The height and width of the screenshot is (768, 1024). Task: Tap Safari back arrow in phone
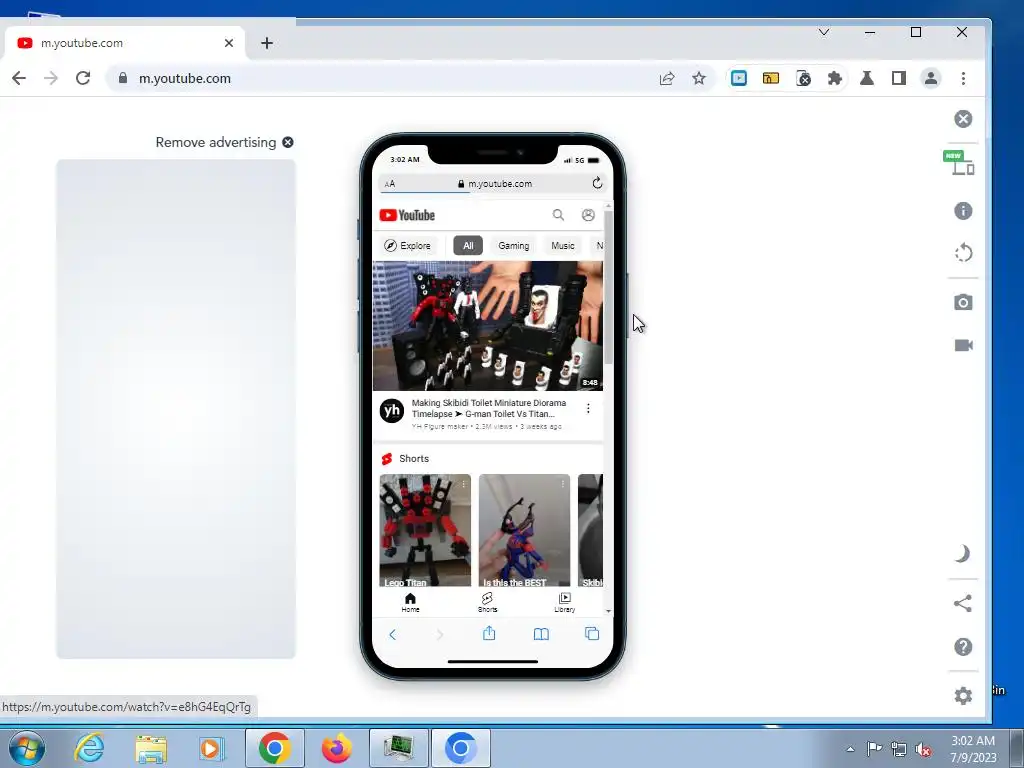click(x=392, y=634)
